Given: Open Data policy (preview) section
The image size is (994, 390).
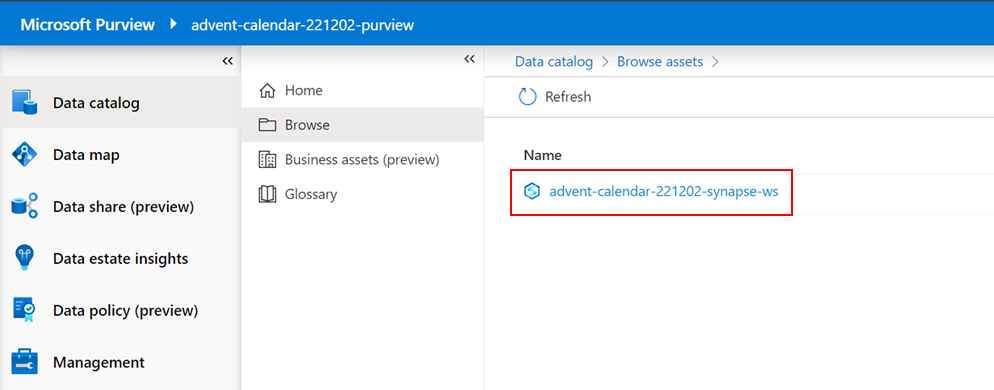Looking at the screenshot, I should (126, 311).
